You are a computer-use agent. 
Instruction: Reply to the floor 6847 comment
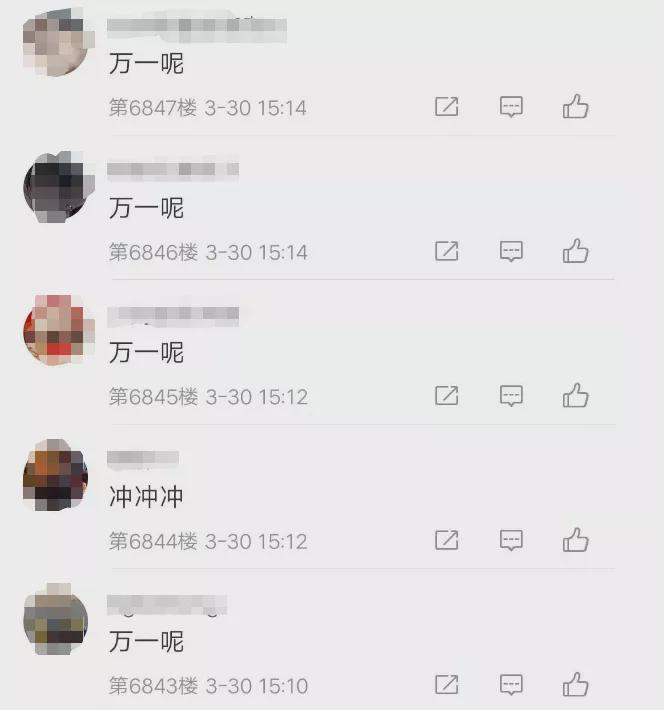(511, 107)
